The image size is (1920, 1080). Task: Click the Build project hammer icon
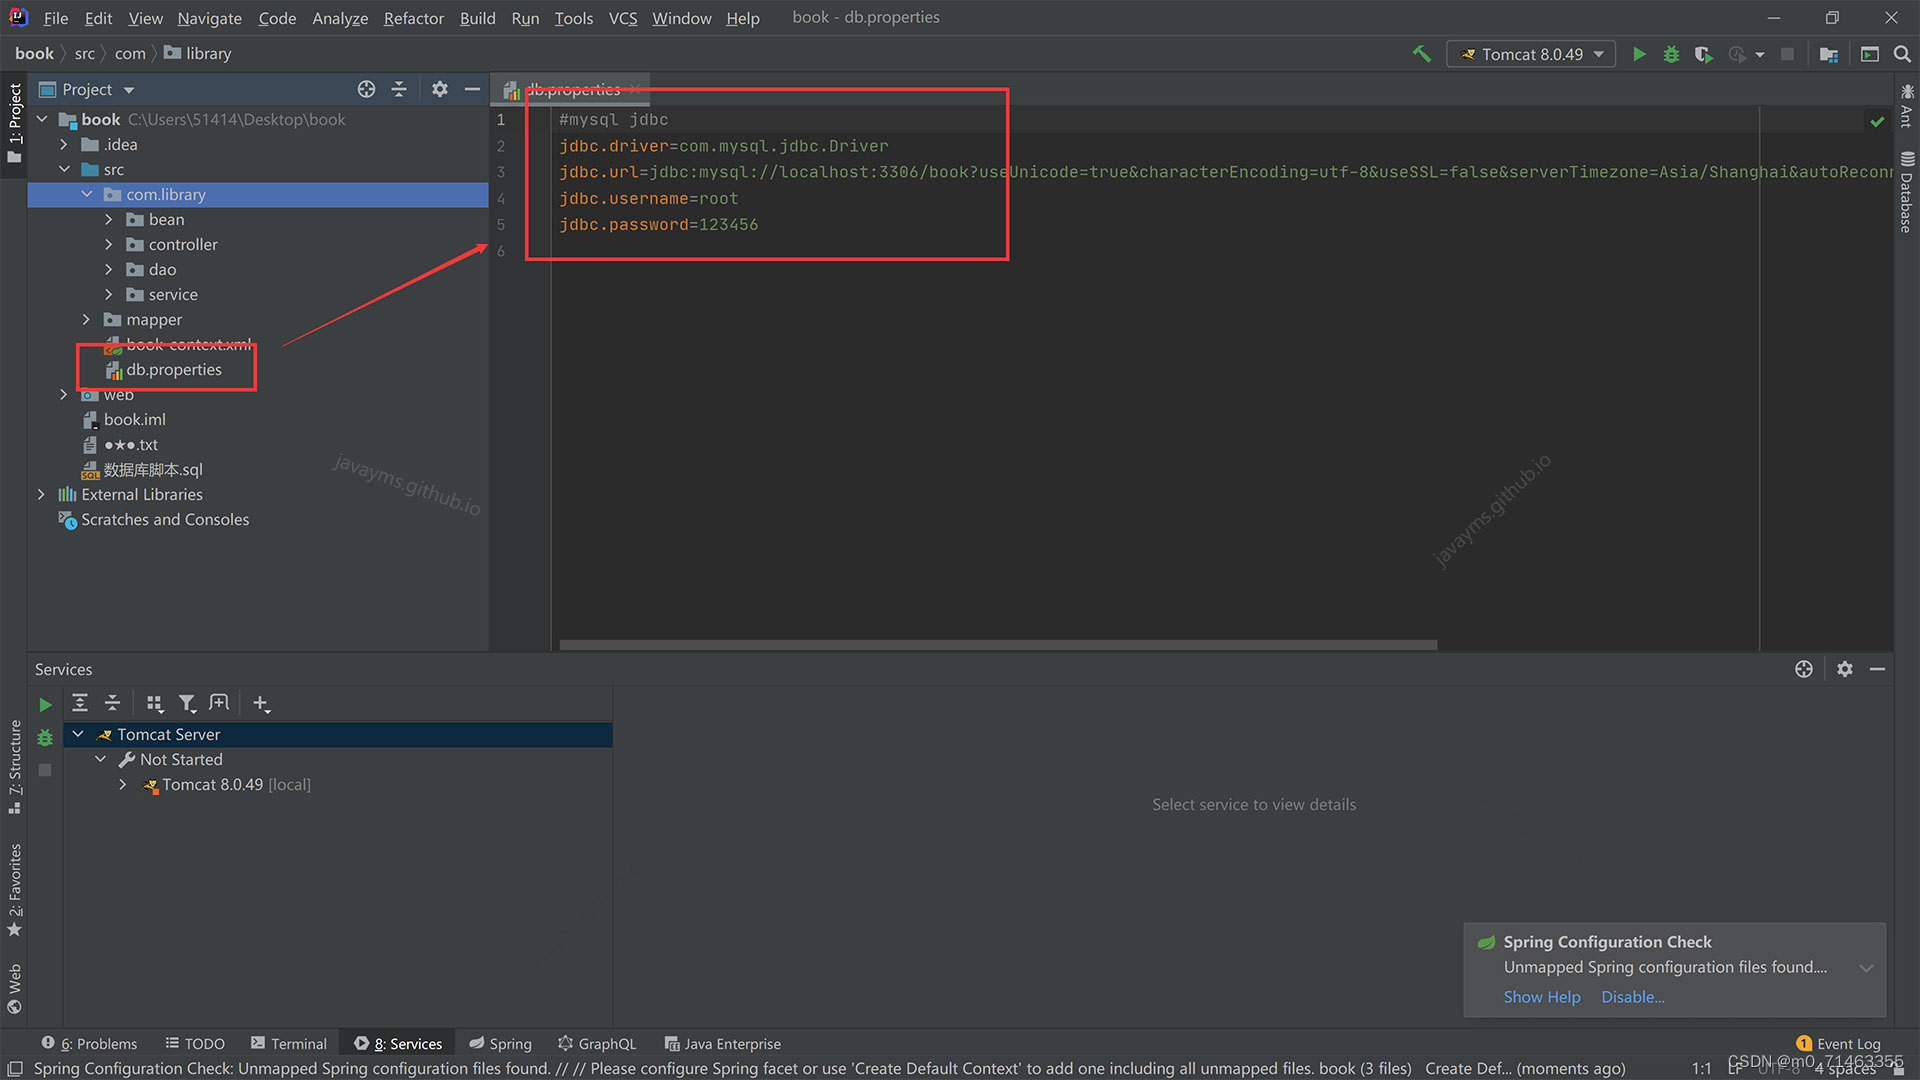coord(1421,54)
